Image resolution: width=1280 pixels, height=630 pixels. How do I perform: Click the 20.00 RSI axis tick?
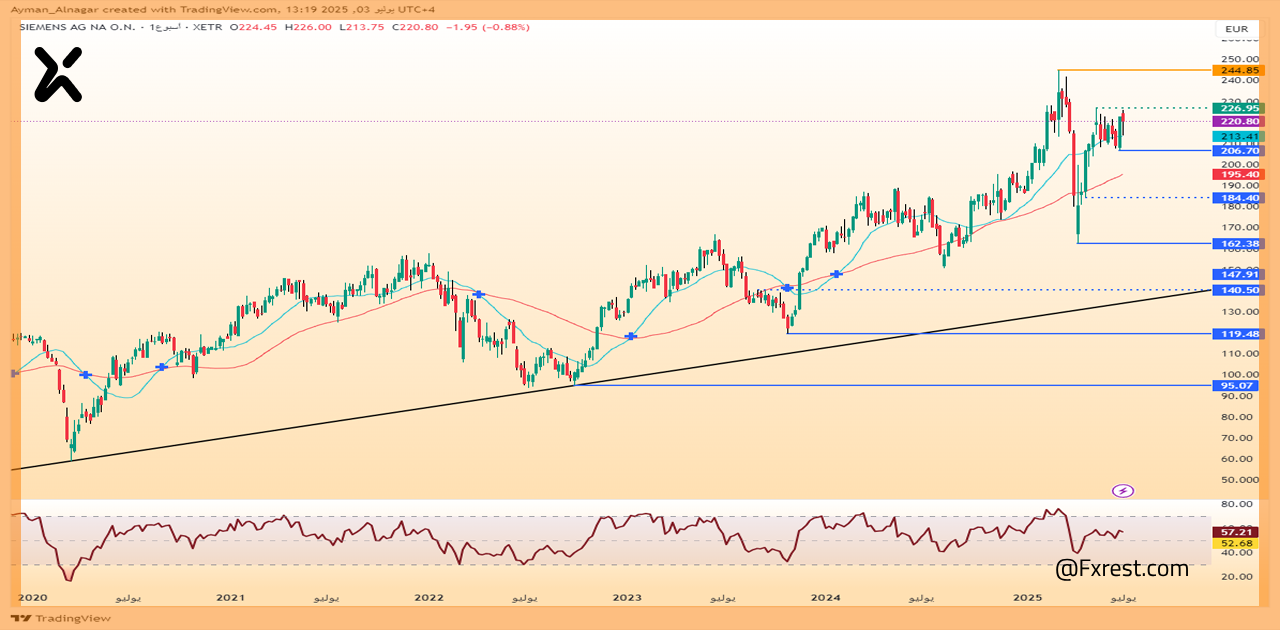point(1238,577)
